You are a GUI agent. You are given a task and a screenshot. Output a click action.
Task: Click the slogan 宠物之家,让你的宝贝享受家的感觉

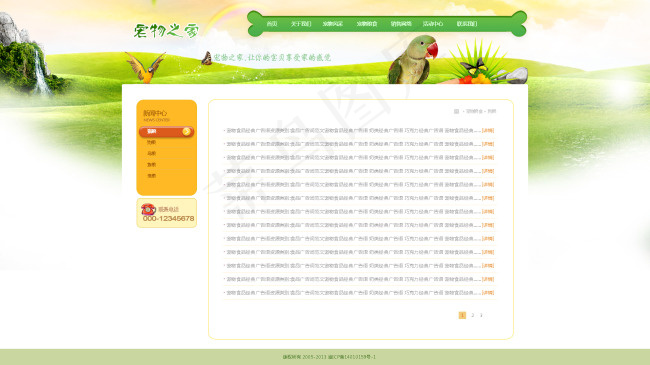click(x=272, y=58)
